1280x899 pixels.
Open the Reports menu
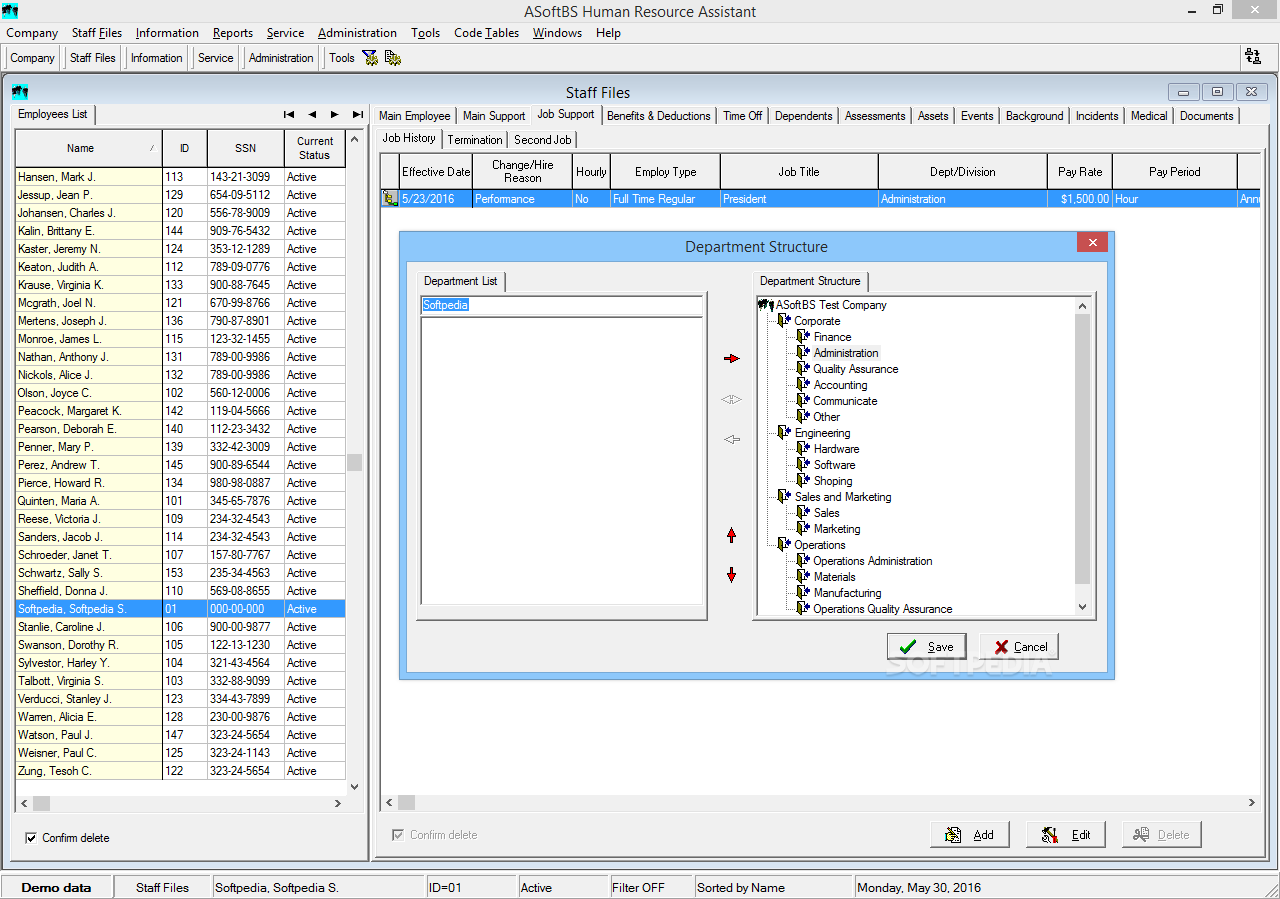233,33
